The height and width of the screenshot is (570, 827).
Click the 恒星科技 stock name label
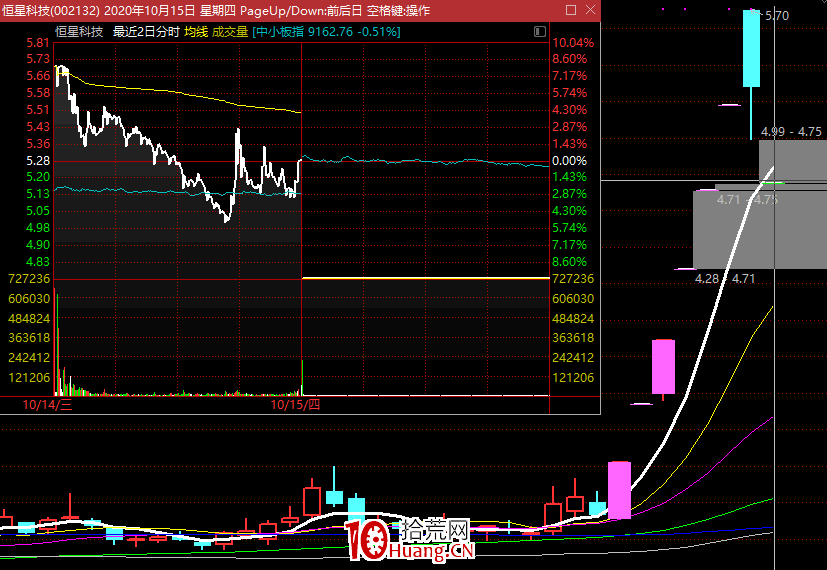[x=79, y=32]
